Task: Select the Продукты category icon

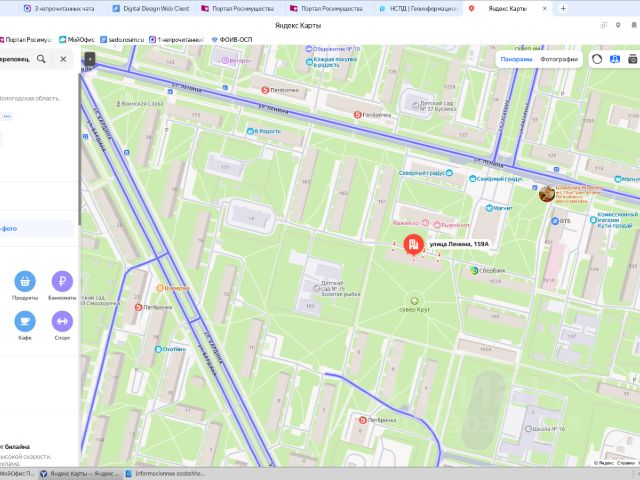Action: pyautogui.click(x=25, y=281)
